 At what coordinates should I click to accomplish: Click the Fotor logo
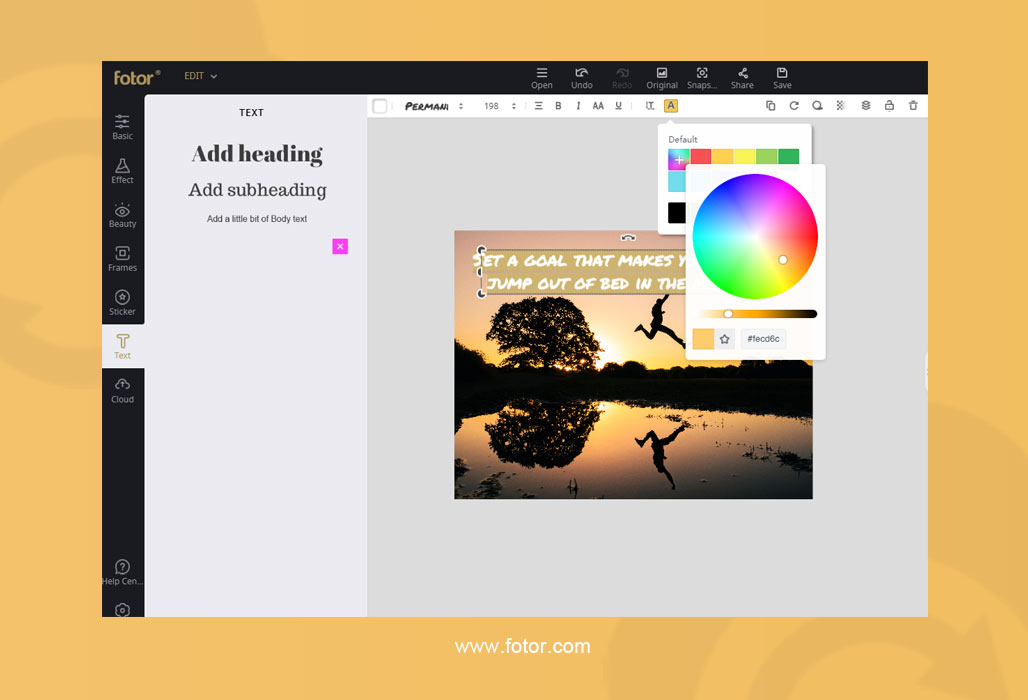(136, 77)
